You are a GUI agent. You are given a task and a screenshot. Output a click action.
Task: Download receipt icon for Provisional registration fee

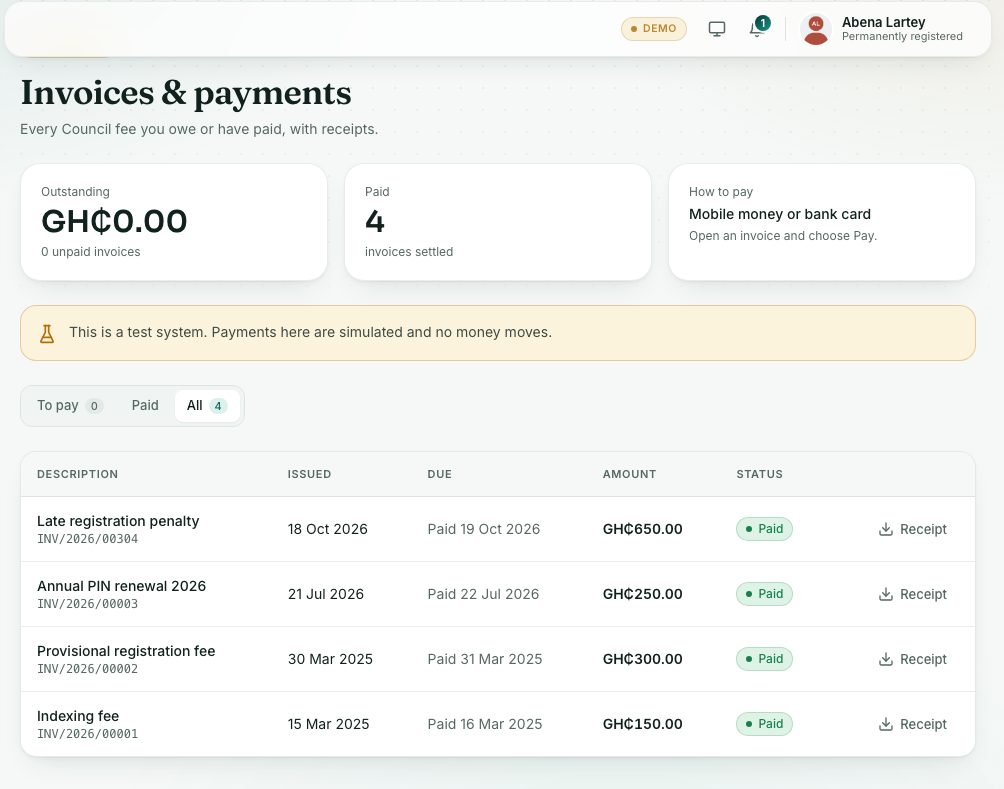(886, 659)
